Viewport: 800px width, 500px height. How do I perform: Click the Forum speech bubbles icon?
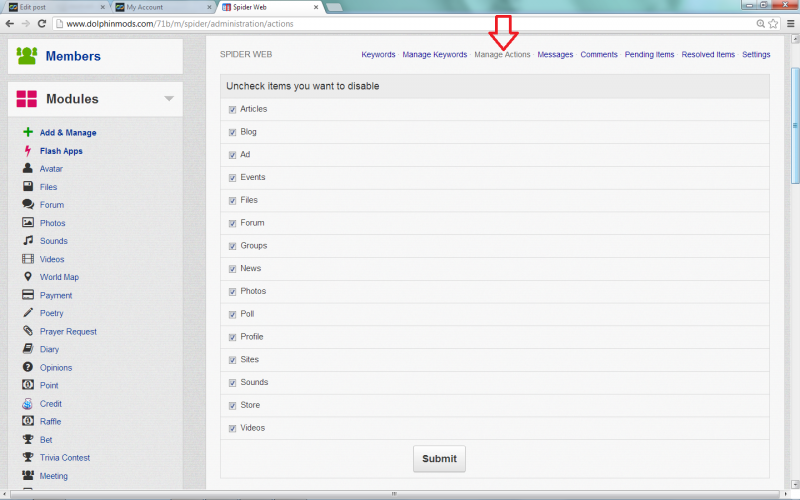tap(28, 205)
